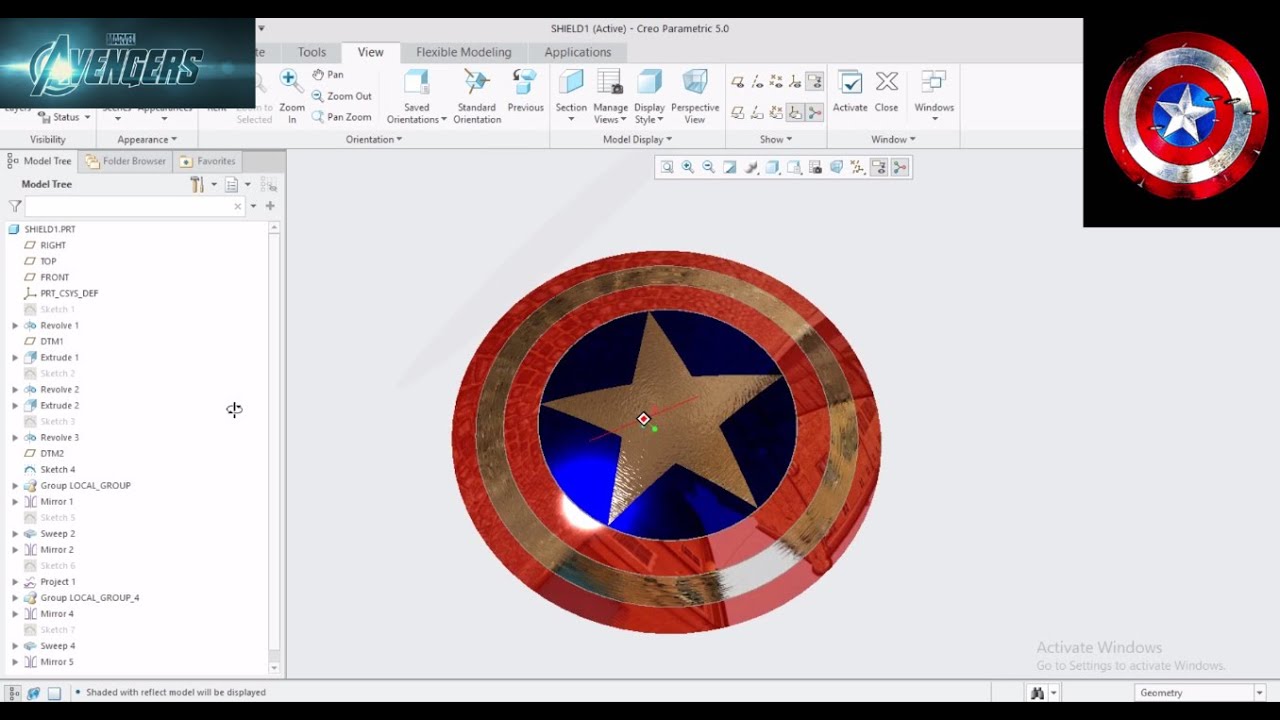
Task: Reset to Standard Orientation
Action: pos(477,97)
